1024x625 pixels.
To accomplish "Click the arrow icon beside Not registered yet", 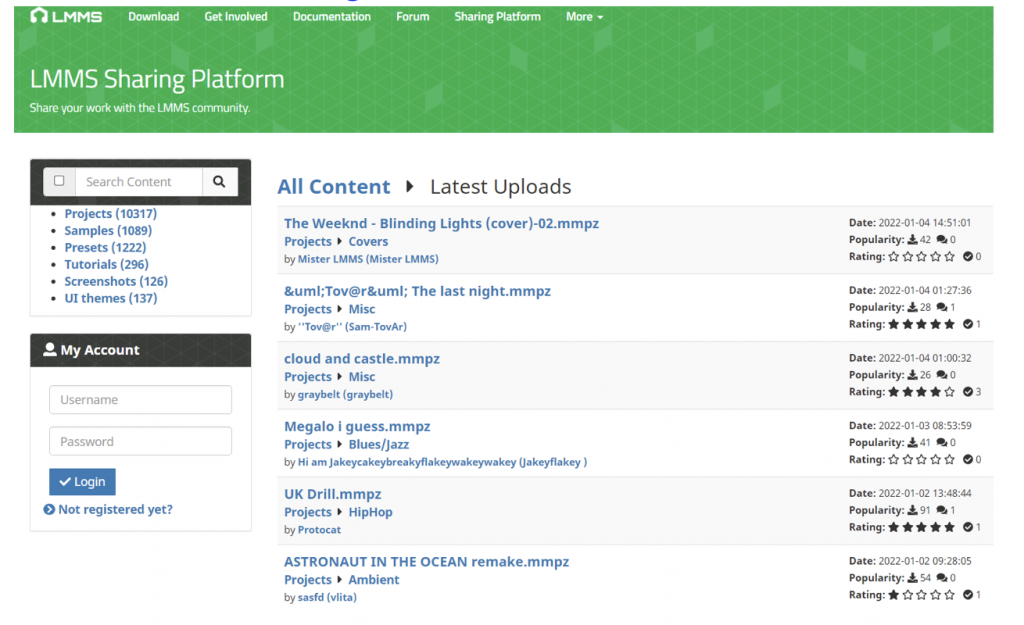I will 49,510.
